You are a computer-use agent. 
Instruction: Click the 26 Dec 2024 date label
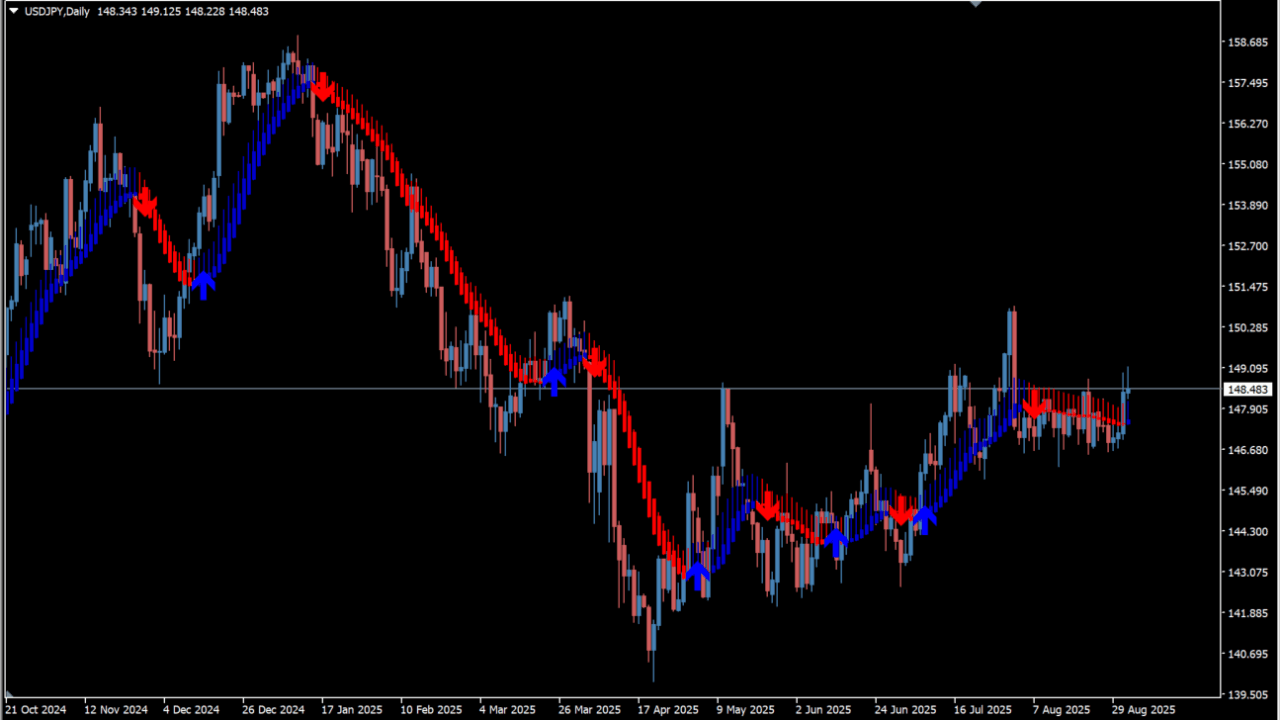click(273, 710)
